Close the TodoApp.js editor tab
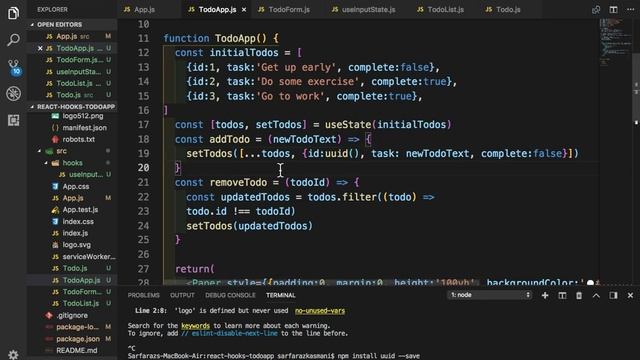This screenshot has height=360, width=640. point(244,9)
